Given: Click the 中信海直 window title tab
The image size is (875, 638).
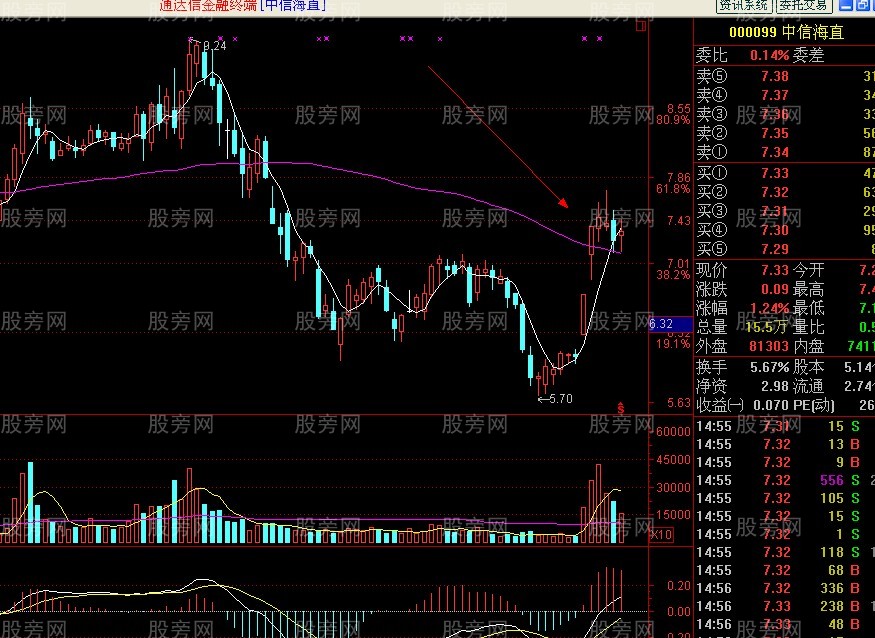Looking at the screenshot, I should pyautogui.click(x=293, y=6).
